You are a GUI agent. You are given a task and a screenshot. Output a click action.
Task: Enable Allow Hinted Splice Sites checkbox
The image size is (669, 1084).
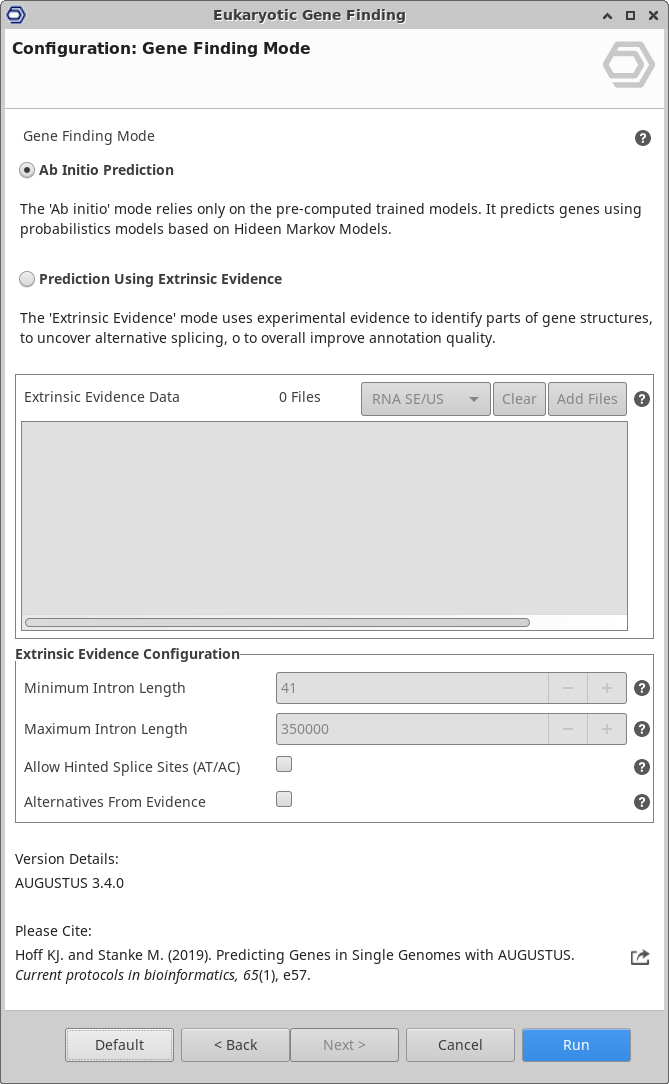point(284,765)
